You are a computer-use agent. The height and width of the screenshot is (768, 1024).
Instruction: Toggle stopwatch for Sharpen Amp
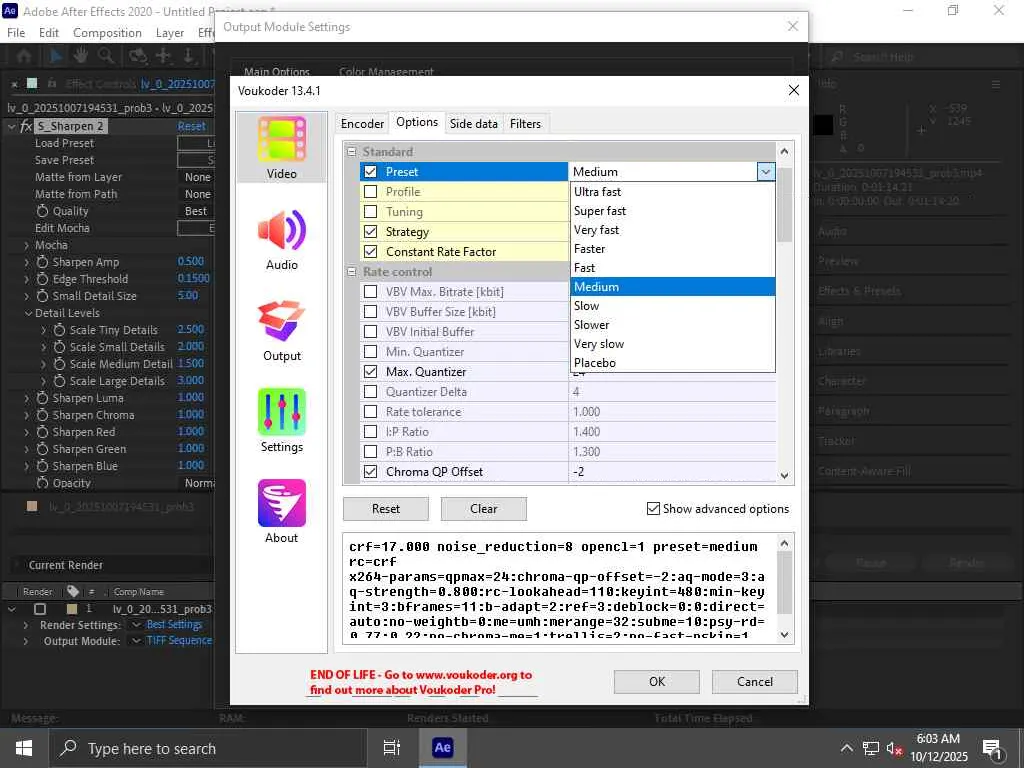(x=42, y=262)
